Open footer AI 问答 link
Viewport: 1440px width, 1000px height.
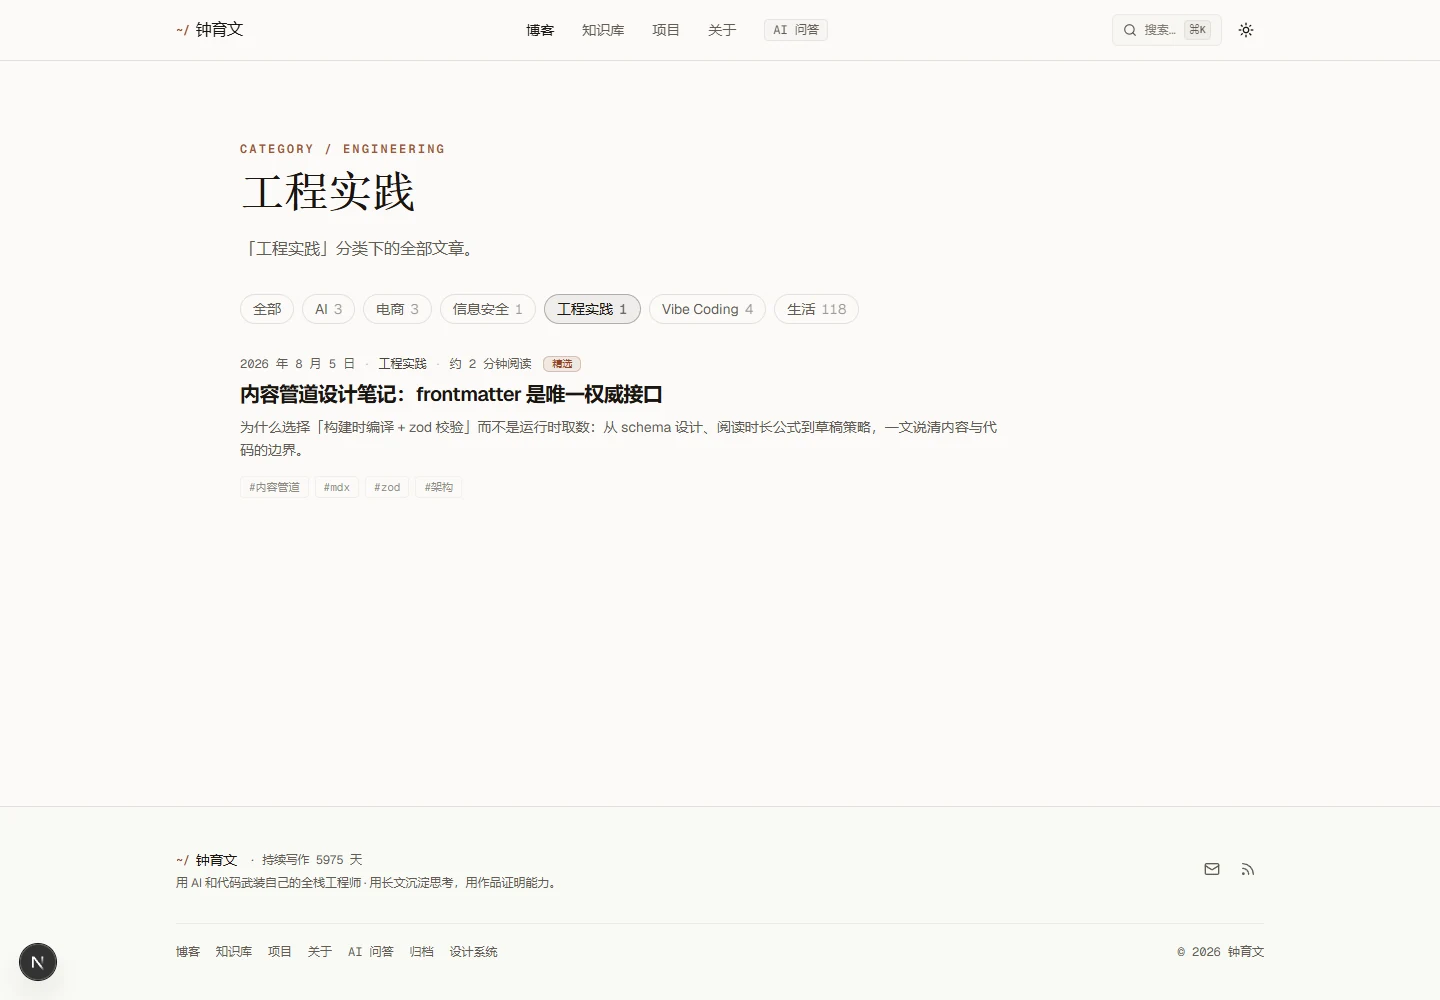tap(371, 952)
